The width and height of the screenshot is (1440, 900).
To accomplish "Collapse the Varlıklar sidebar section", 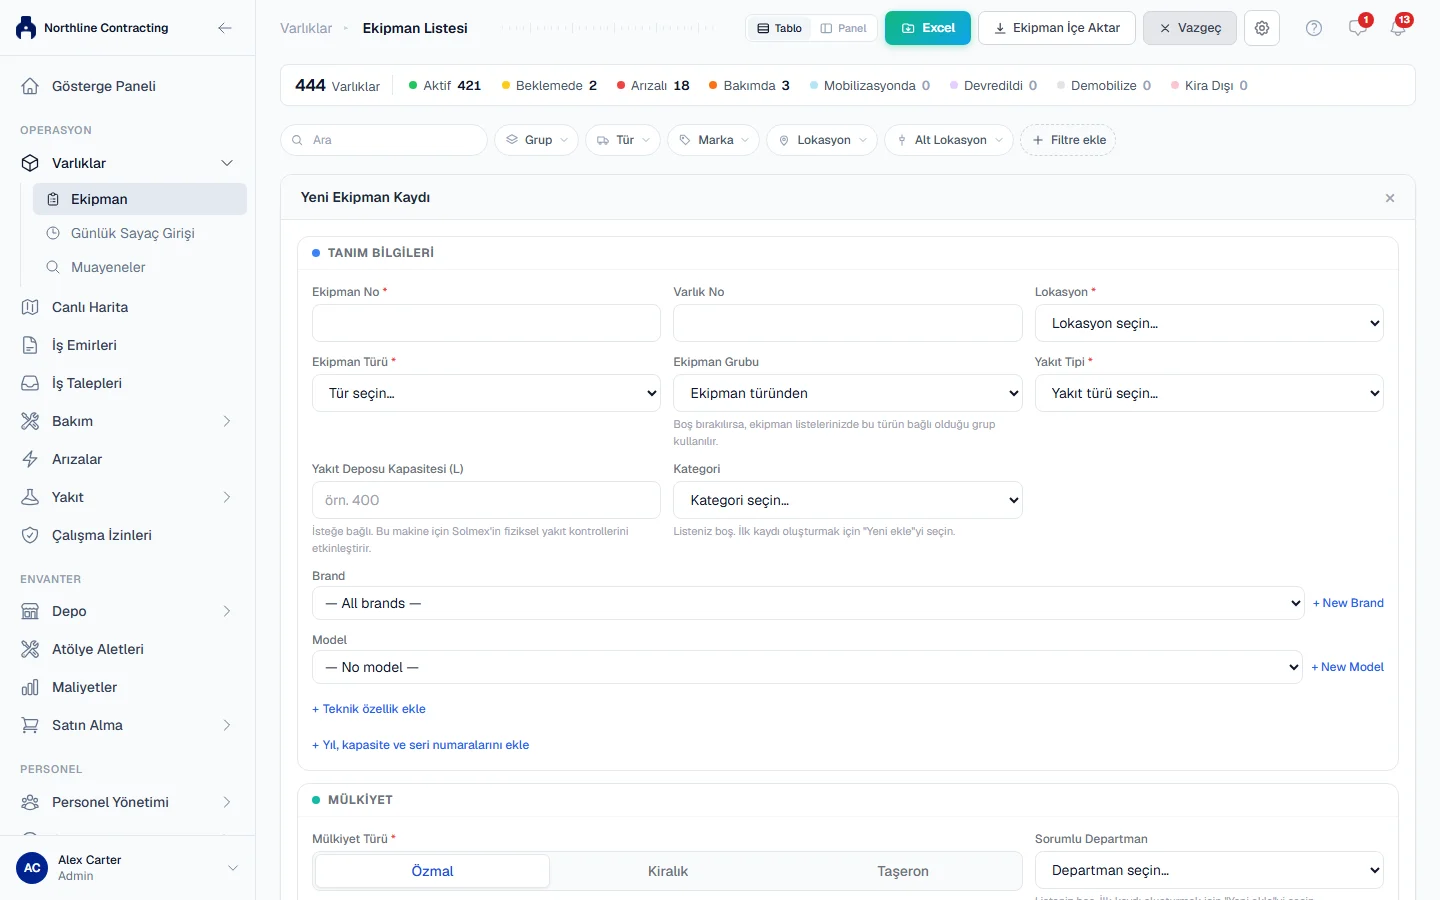I will 127,163.
